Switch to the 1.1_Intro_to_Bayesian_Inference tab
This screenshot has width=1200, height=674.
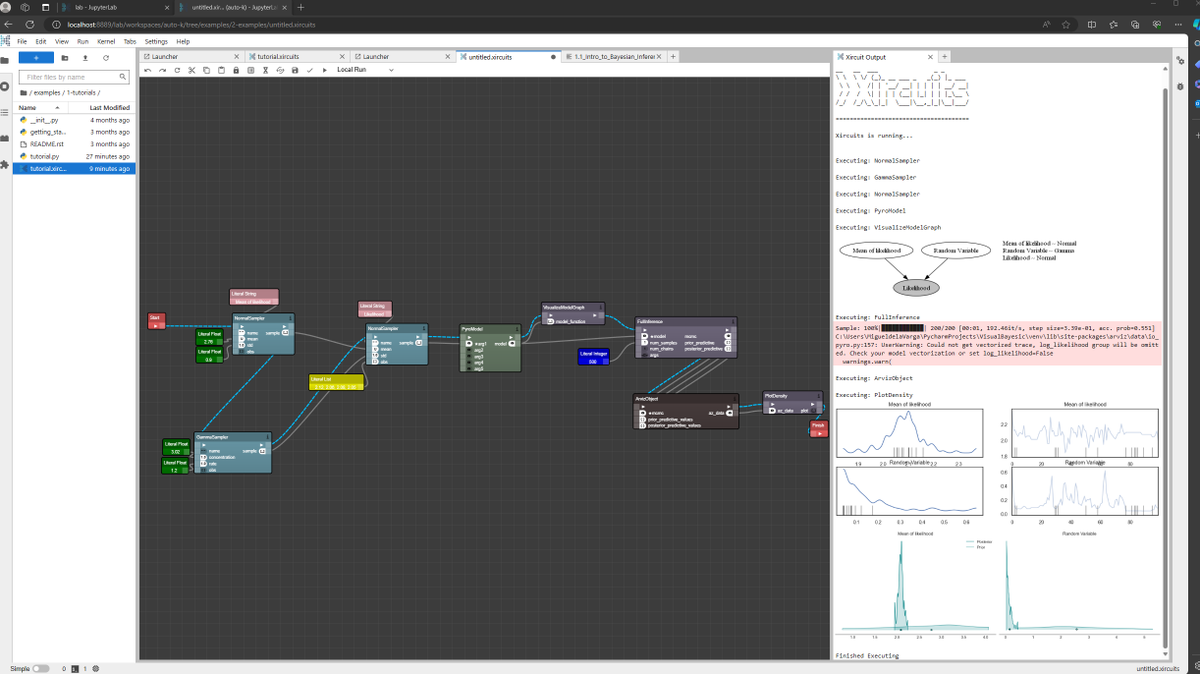(613, 57)
